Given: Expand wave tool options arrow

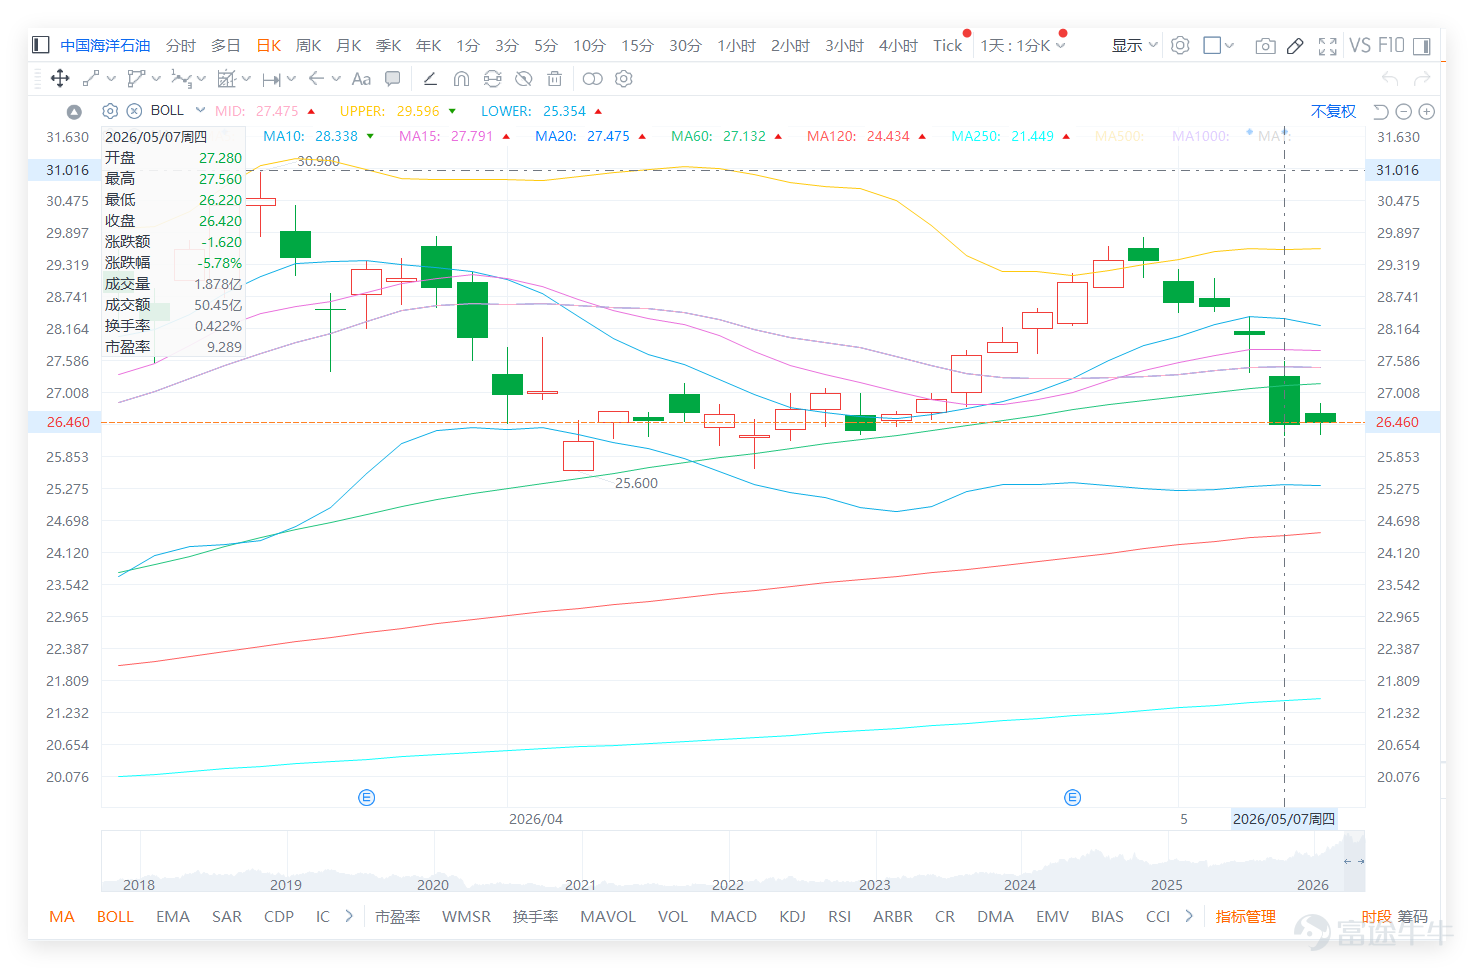Looking at the screenshot, I should click(201, 79).
